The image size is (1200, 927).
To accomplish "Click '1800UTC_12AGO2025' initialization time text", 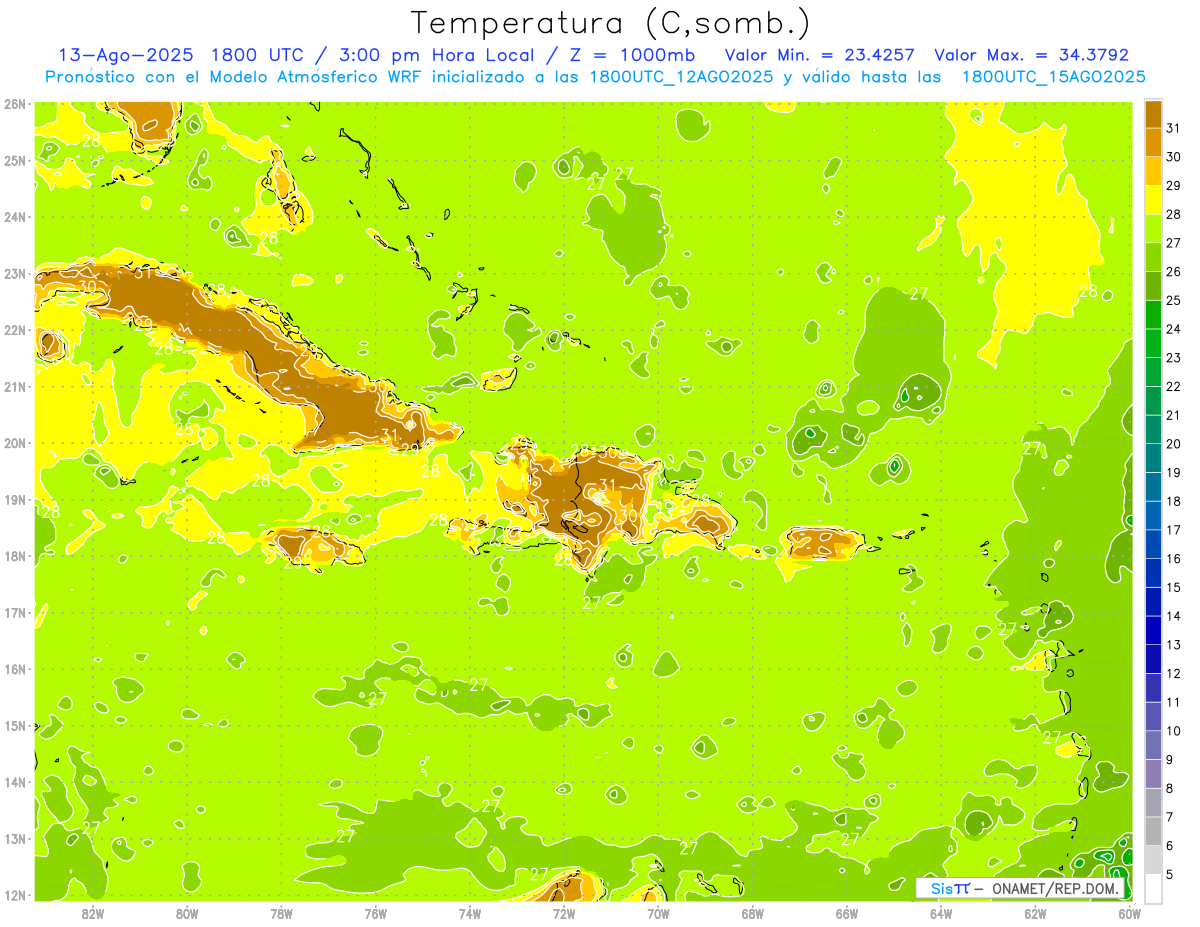I will pyautogui.click(x=681, y=77).
